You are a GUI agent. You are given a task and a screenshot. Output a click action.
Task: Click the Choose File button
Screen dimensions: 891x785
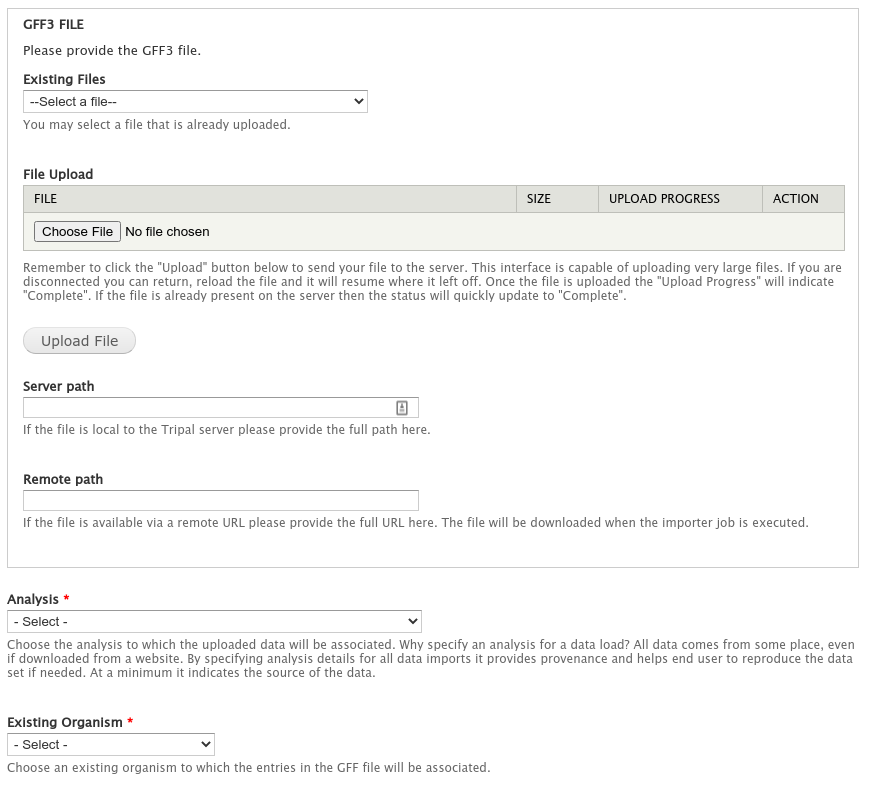coord(77,231)
